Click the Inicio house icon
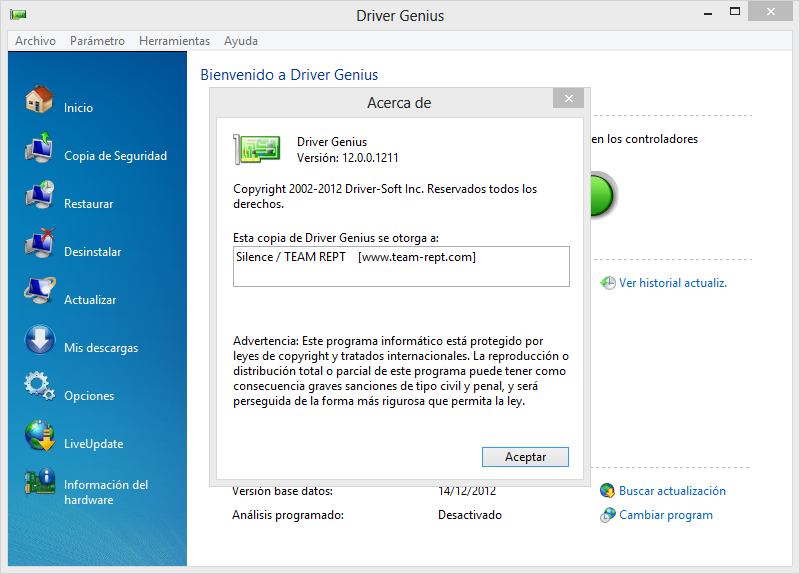Screen dimensions: 800x574 point(39,99)
